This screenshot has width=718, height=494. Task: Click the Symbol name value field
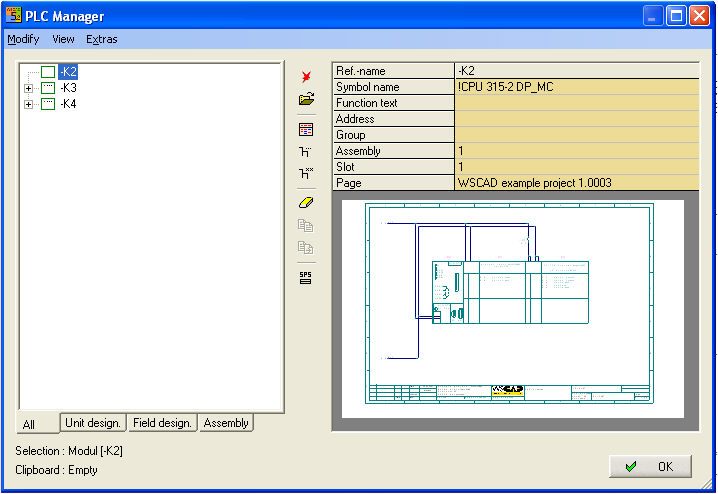click(x=577, y=87)
